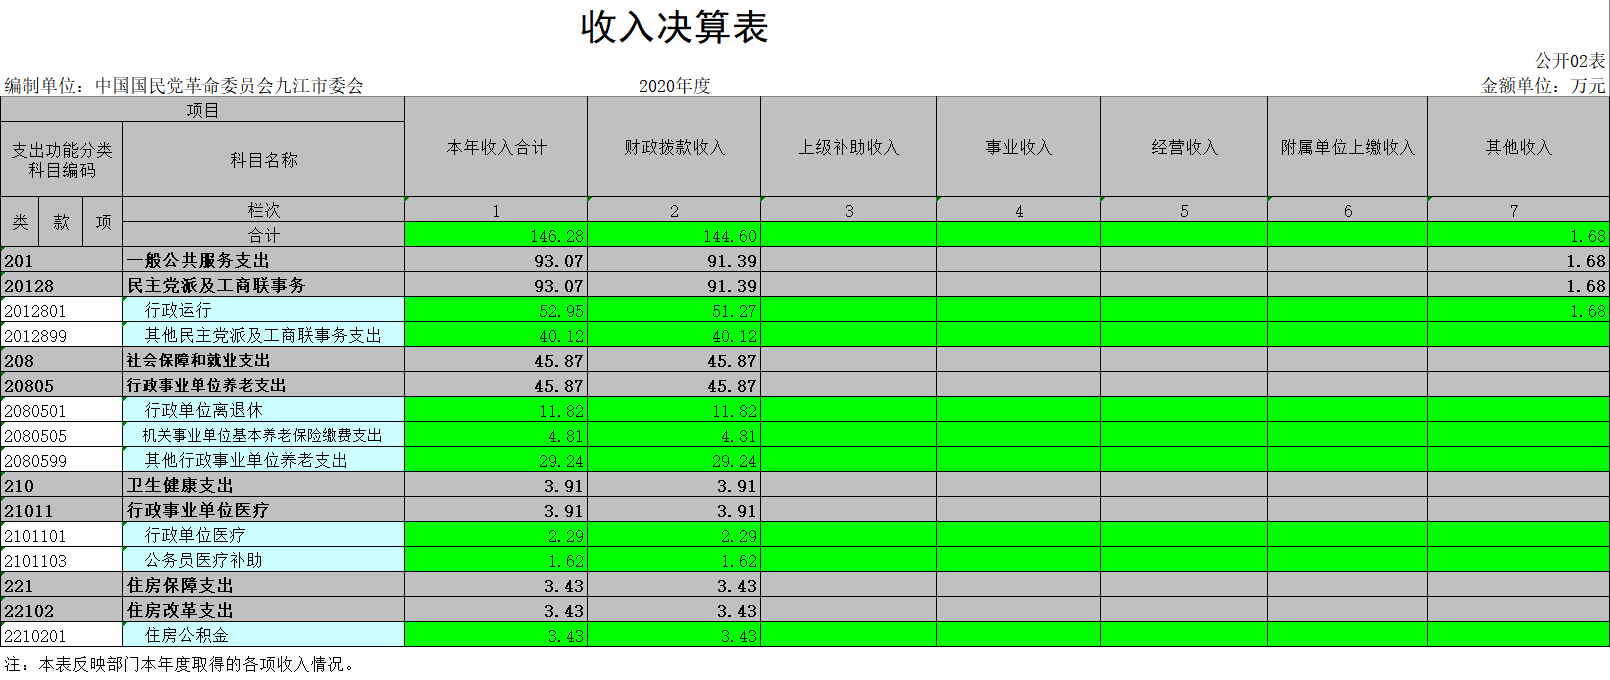Select the 行政运行 row name cell
The image size is (1610, 680).
(263, 311)
